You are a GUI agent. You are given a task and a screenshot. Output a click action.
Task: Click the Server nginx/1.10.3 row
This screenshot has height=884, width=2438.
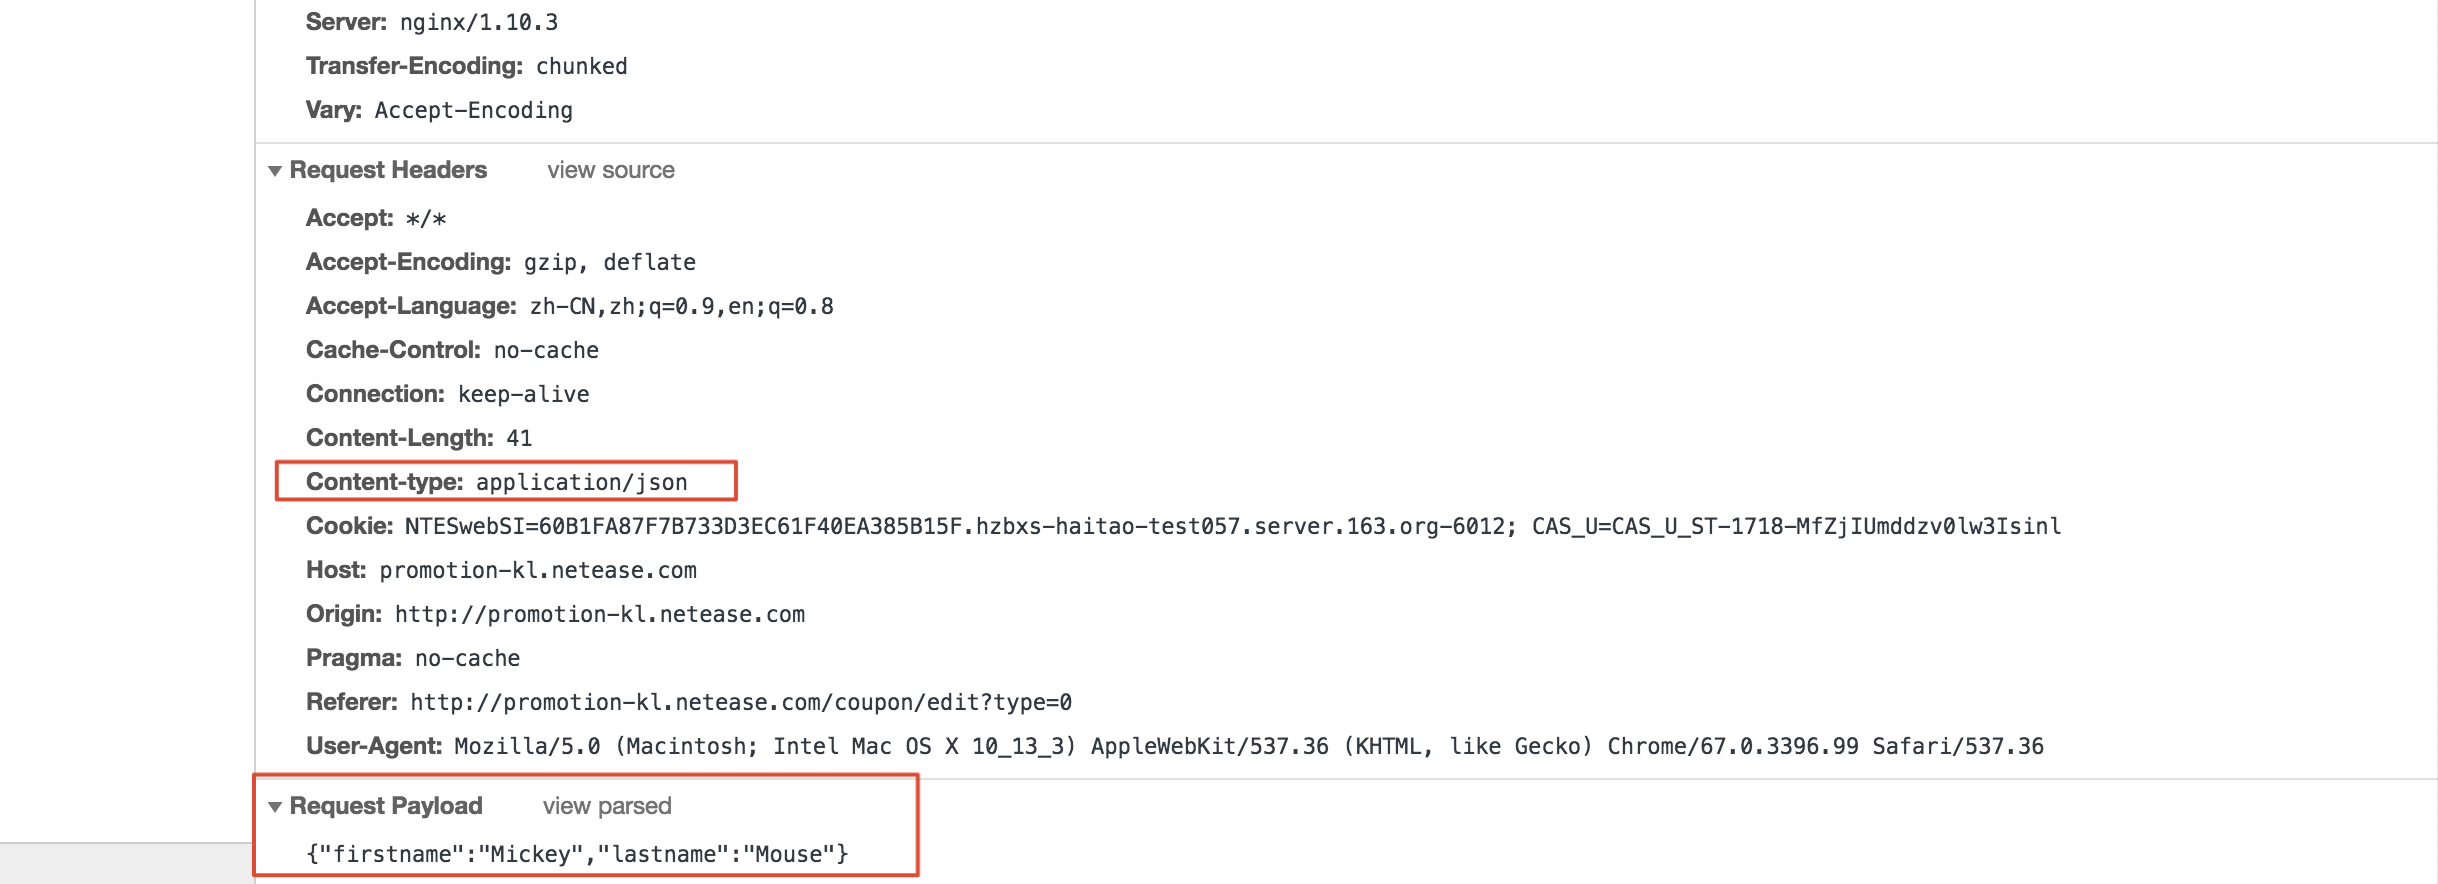point(432,22)
